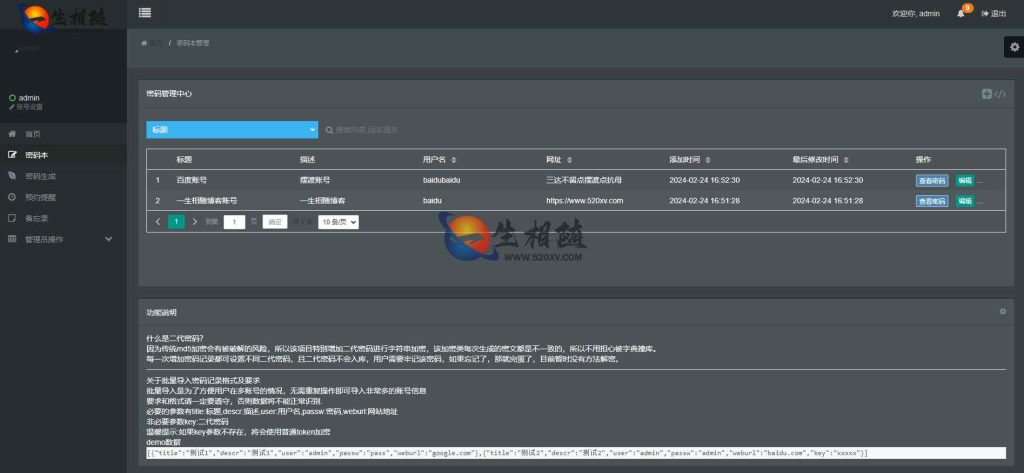Image resolution: width=1024 pixels, height=473 pixels.
Task: Click the https://www.520xv.com URL cell
Action: click(x=584, y=201)
